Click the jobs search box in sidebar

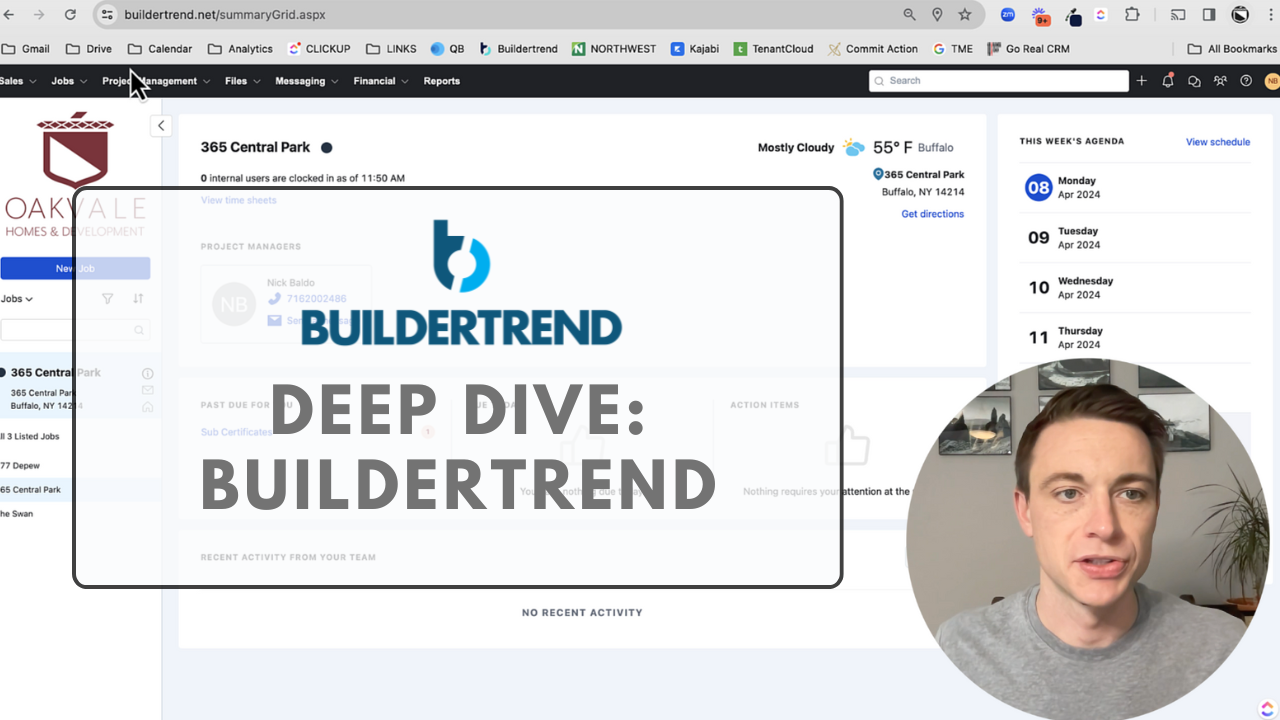click(76, 330)
